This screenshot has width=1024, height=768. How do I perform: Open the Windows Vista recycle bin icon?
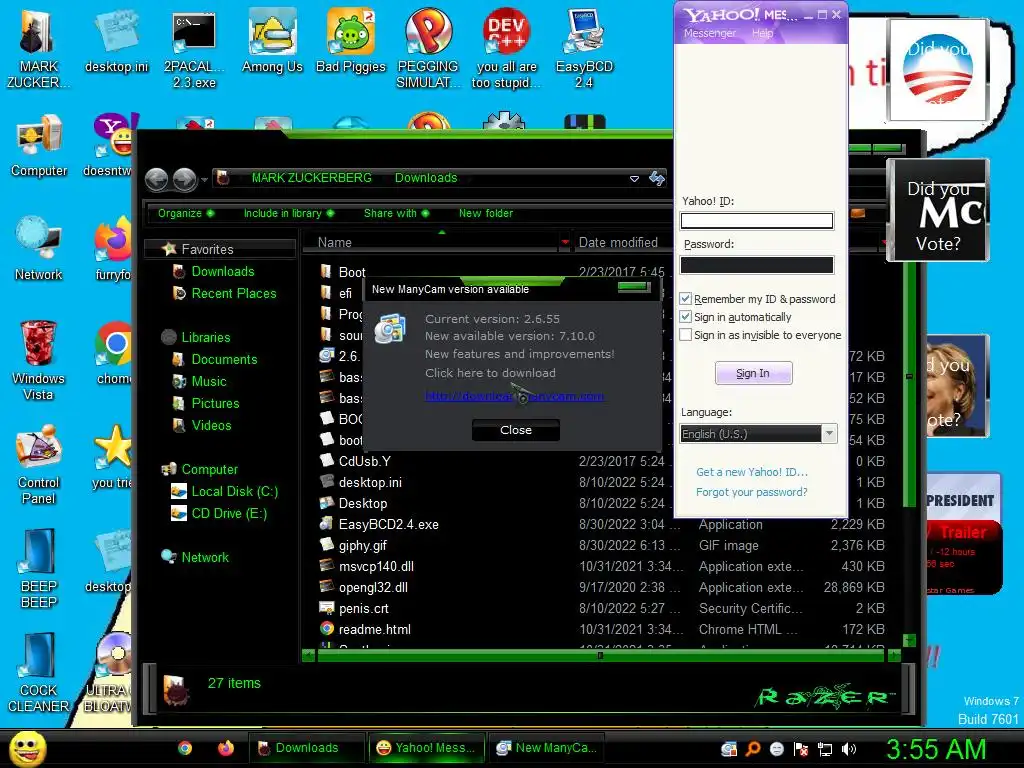click(x=38, y=359)
